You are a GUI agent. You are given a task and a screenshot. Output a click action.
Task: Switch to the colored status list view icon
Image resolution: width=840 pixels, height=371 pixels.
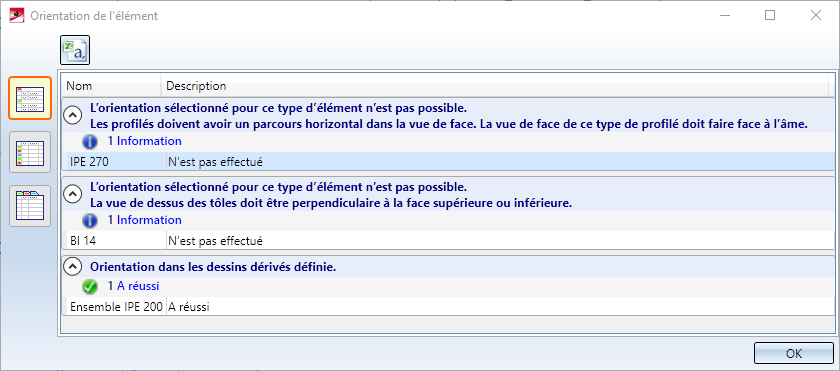30,152
